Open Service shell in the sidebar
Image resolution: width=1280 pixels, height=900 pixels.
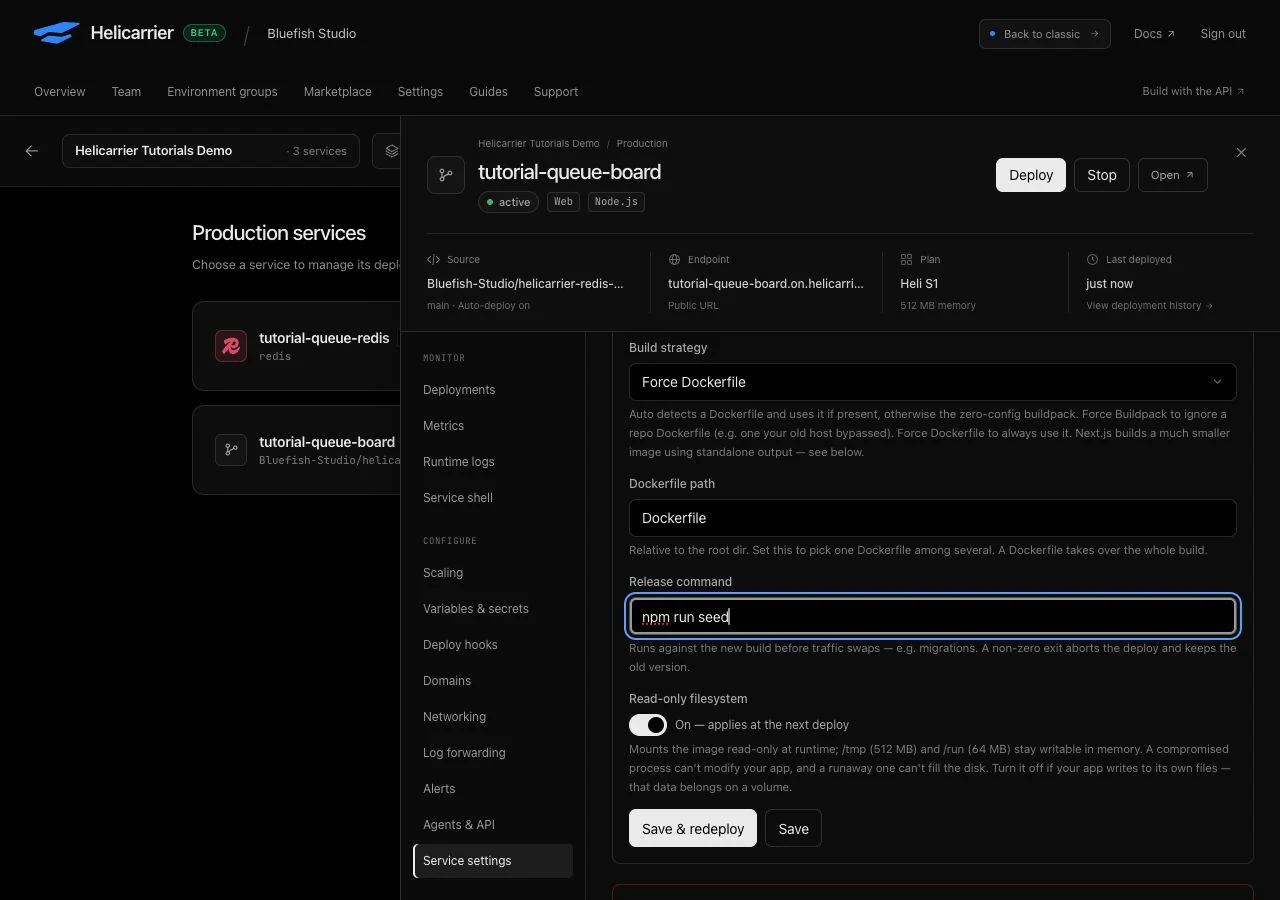coord(493,498)
